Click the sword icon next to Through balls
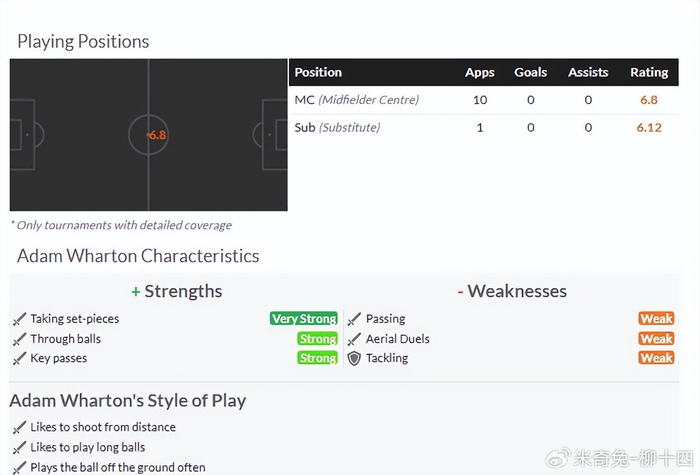The width and height of the screenshot is (700, 475). (x=19, y=339)
